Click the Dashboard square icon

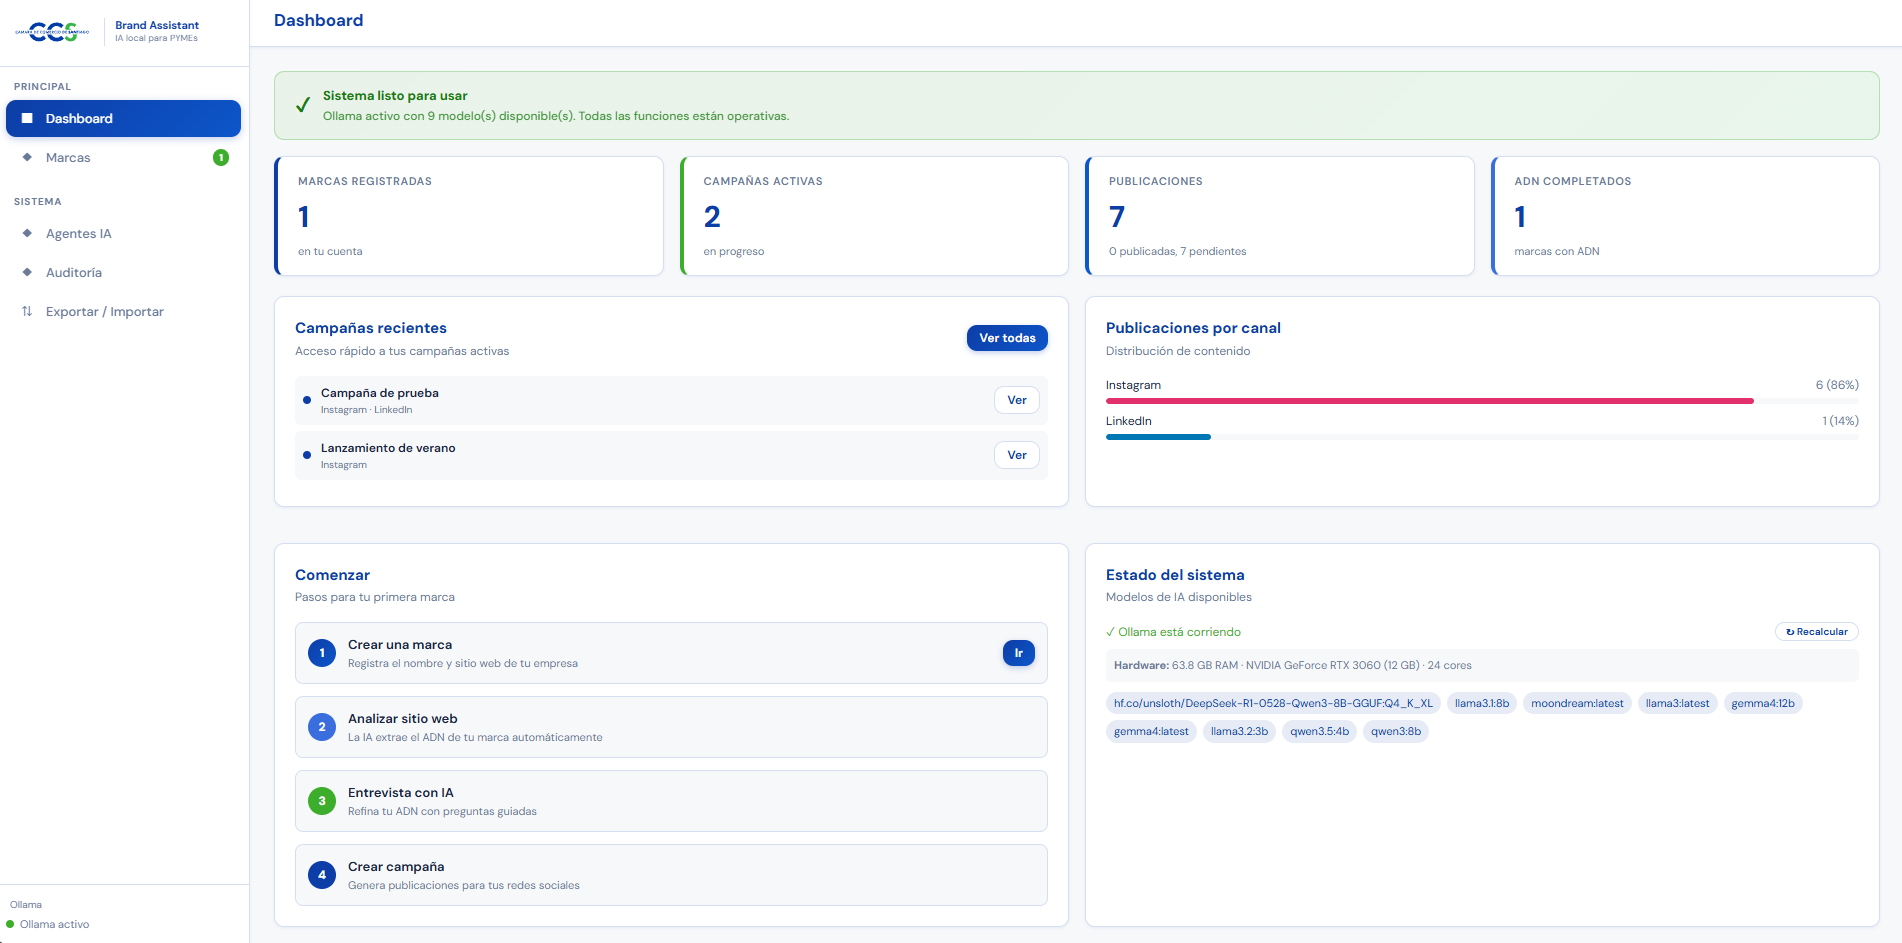pyautogui.click(x=27, y=118)
